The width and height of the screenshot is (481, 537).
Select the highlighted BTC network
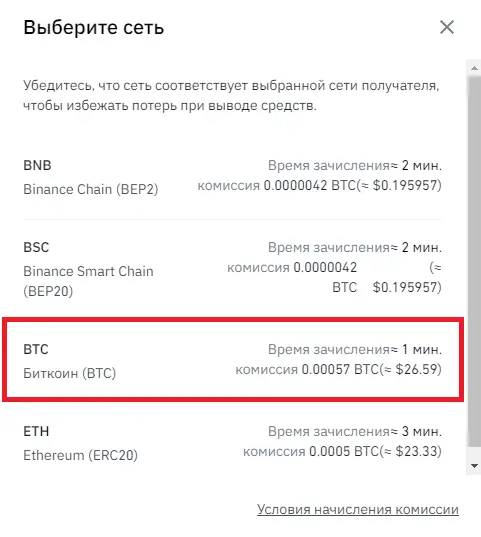click(x=233, y=359)
